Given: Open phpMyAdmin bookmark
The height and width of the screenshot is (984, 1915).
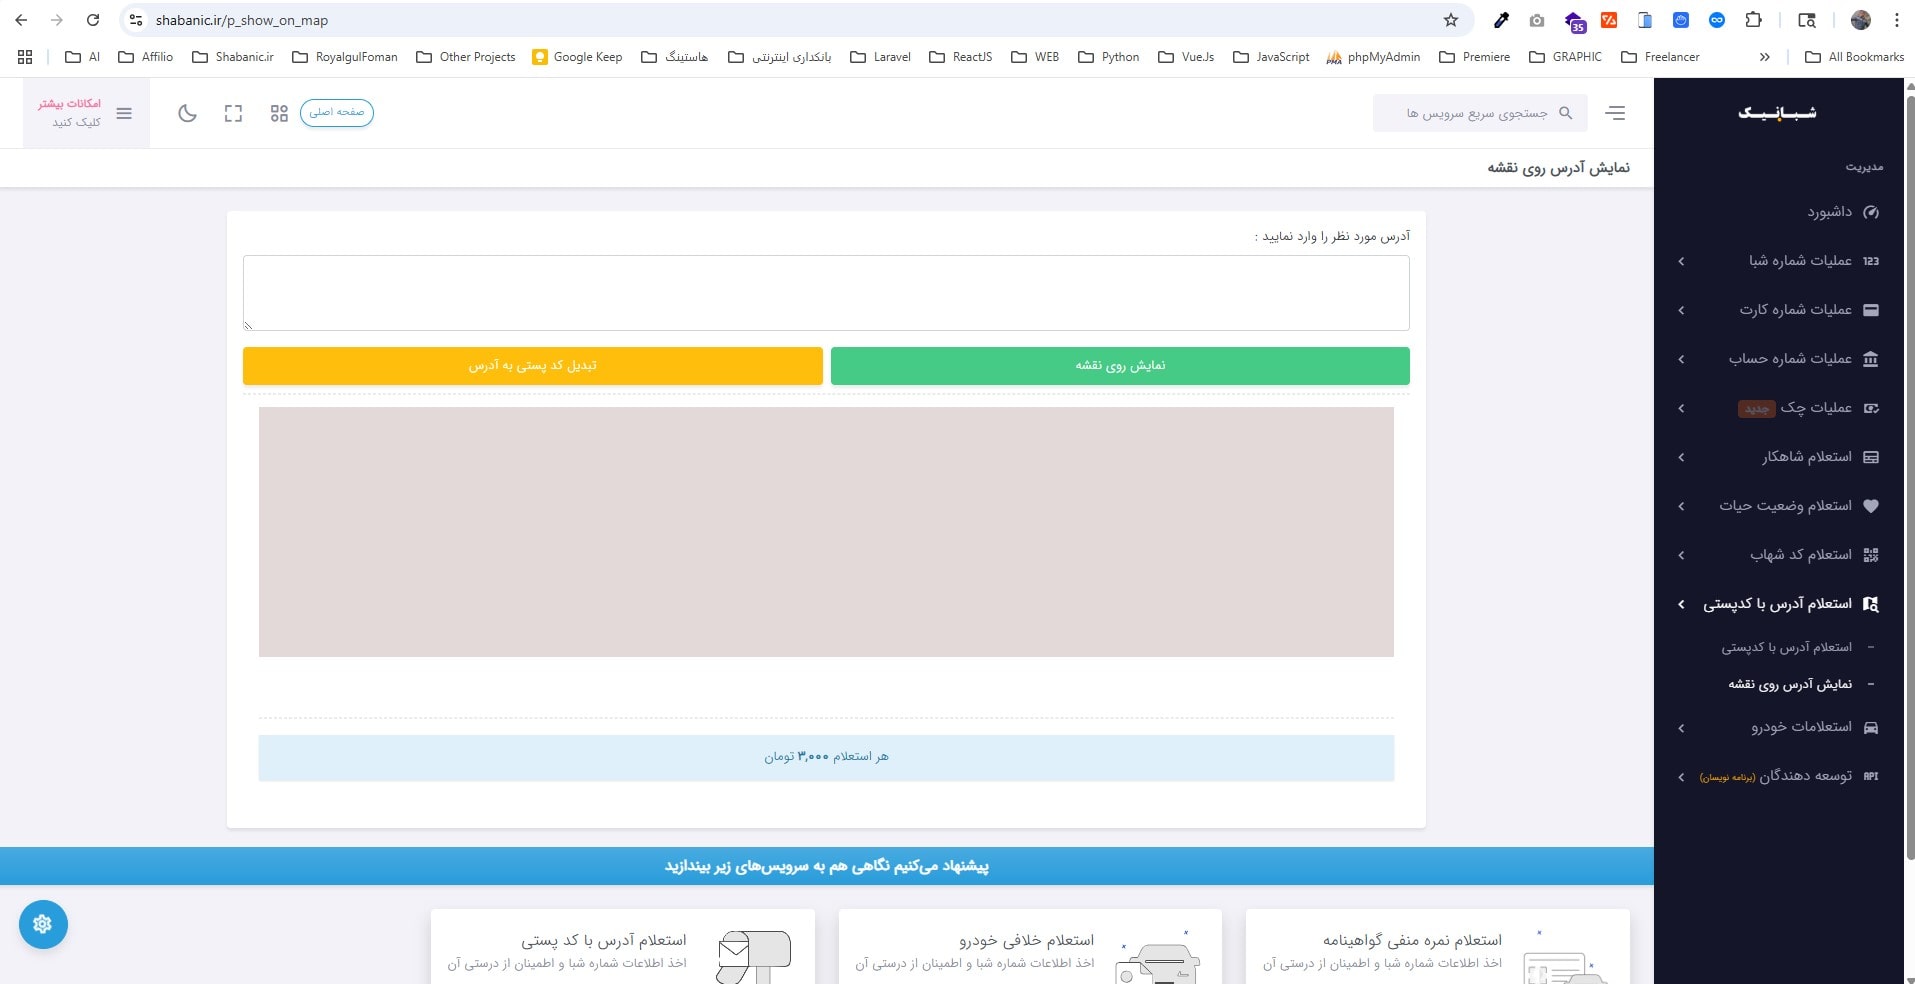Looking at the screenshot, I should click(x=1373, y=57).
